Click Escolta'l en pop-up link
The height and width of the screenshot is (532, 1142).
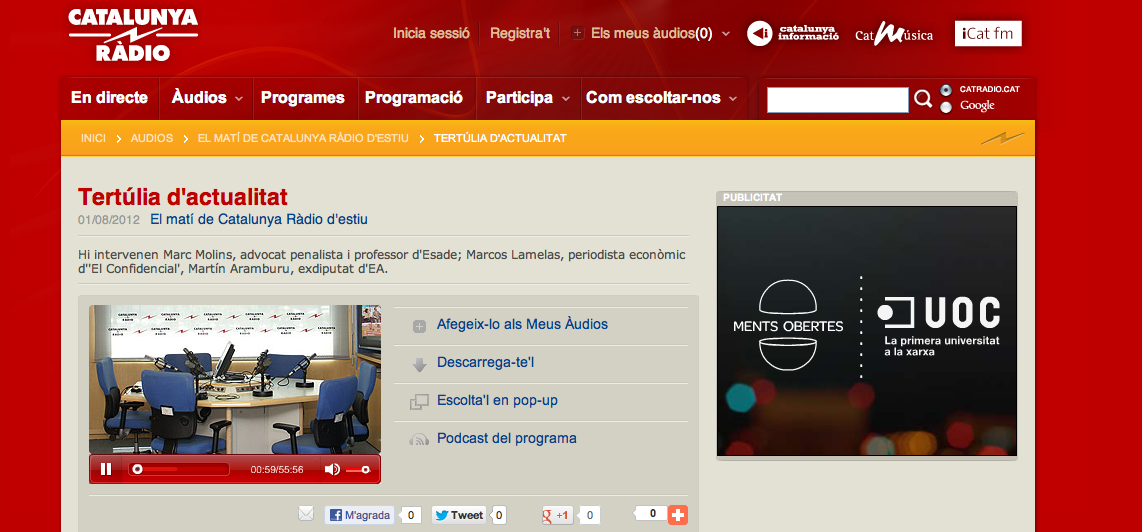(497, 400)
